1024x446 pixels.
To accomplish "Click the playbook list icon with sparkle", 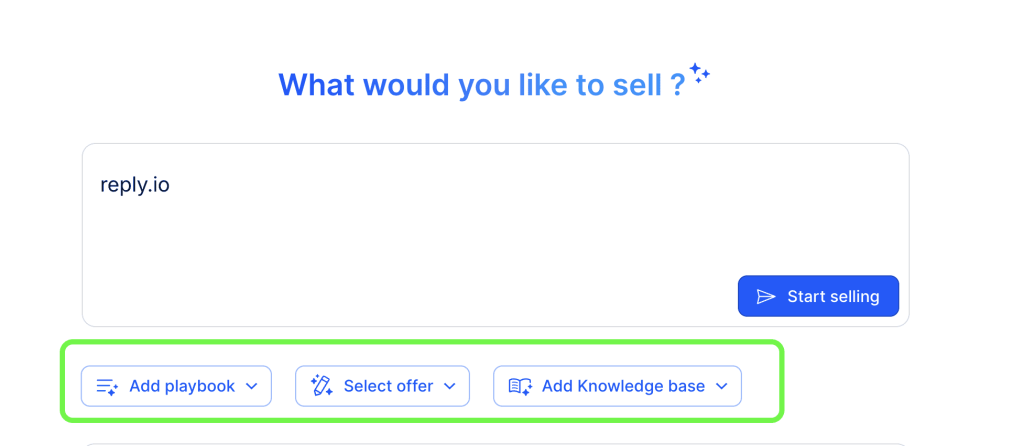I will (107, 386).
